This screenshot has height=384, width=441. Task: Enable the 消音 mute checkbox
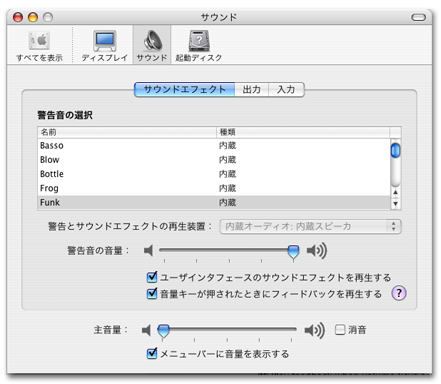pyautogui.click(x=340, y=330)
